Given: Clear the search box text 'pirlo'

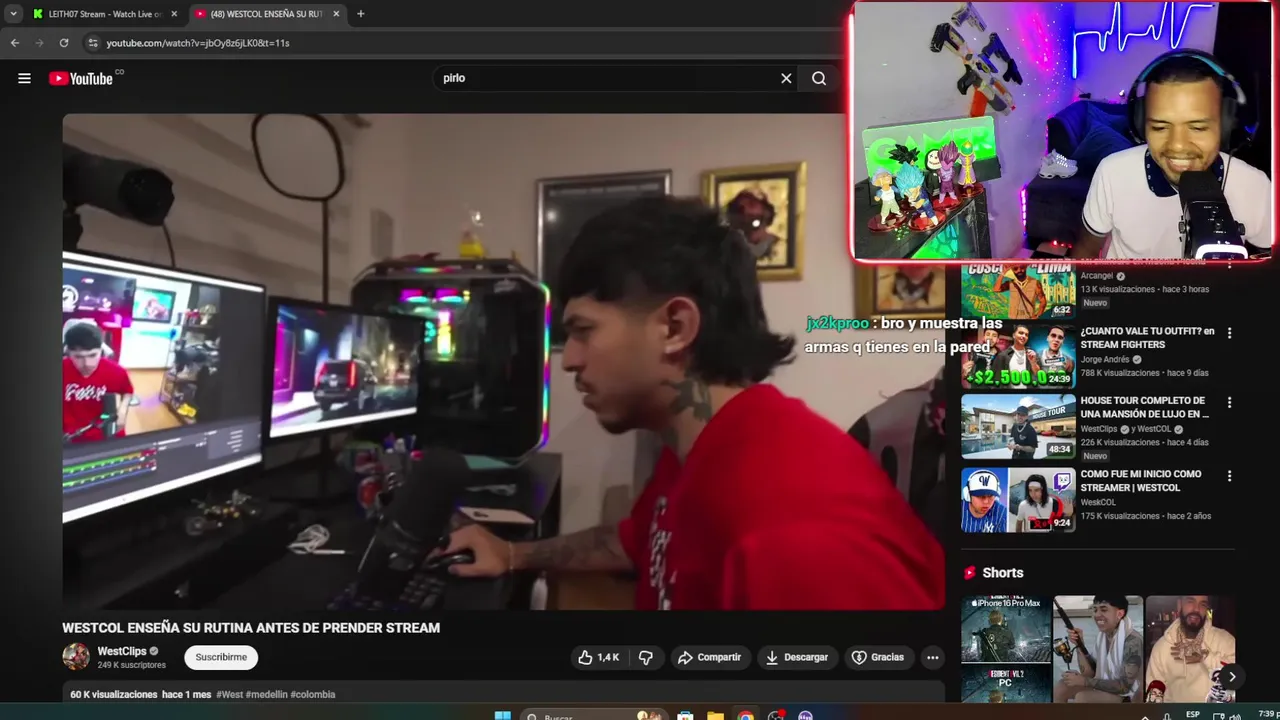Looking at the screenshot, I should [x=786, y=78].
